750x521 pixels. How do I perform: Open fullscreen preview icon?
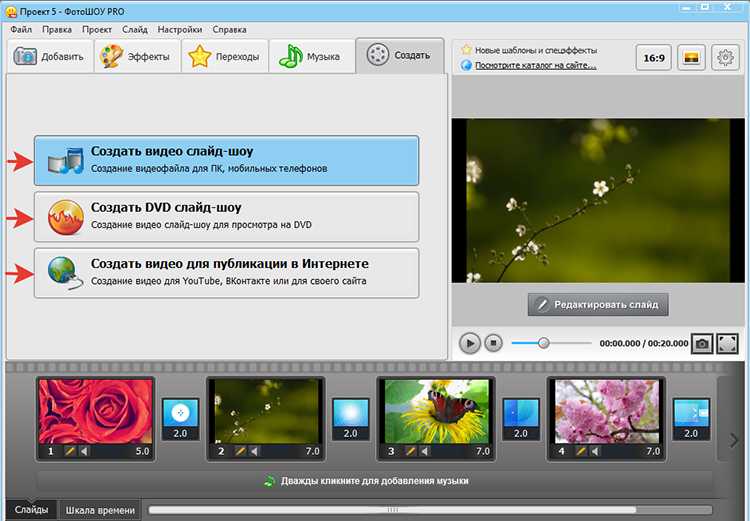tap(727, 344)
